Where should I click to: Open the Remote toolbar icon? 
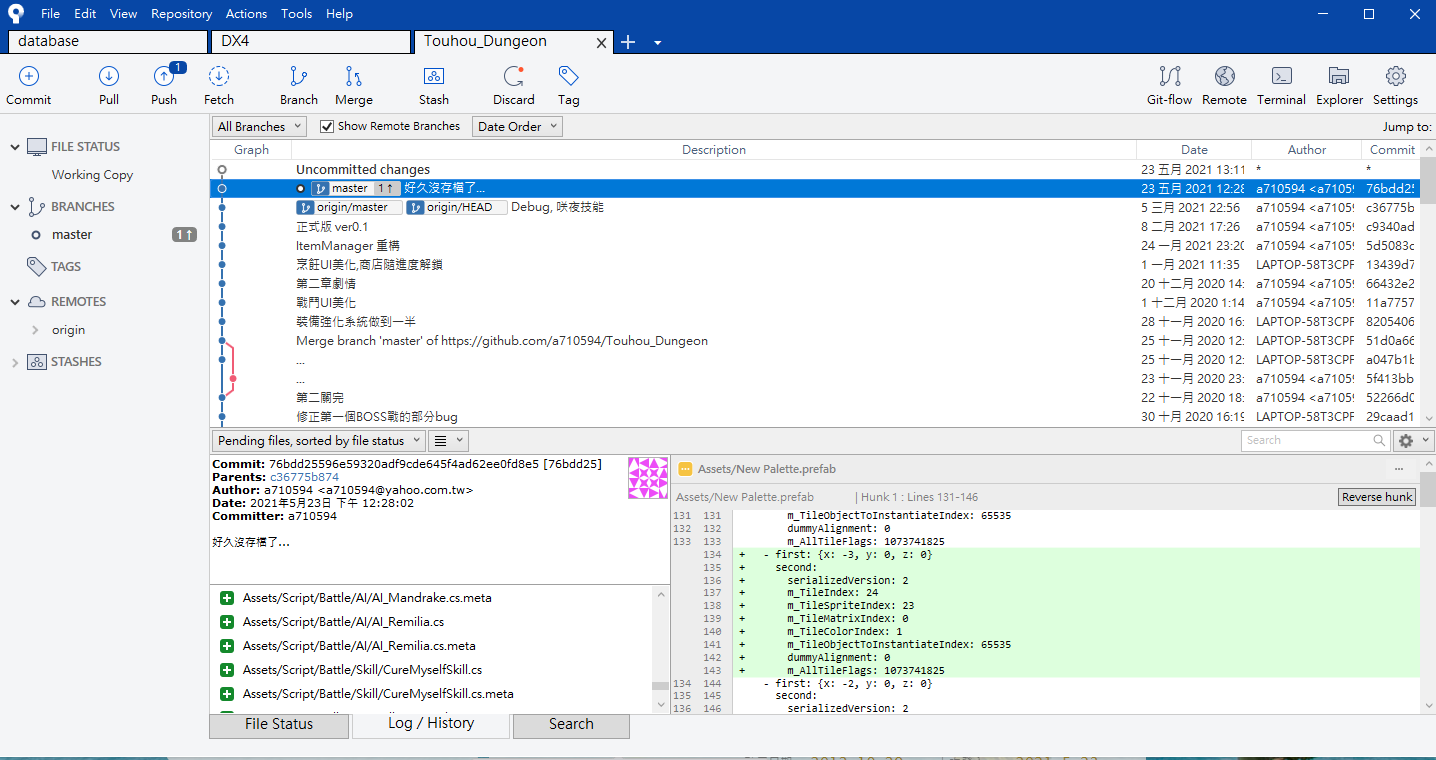[1224, 76]
